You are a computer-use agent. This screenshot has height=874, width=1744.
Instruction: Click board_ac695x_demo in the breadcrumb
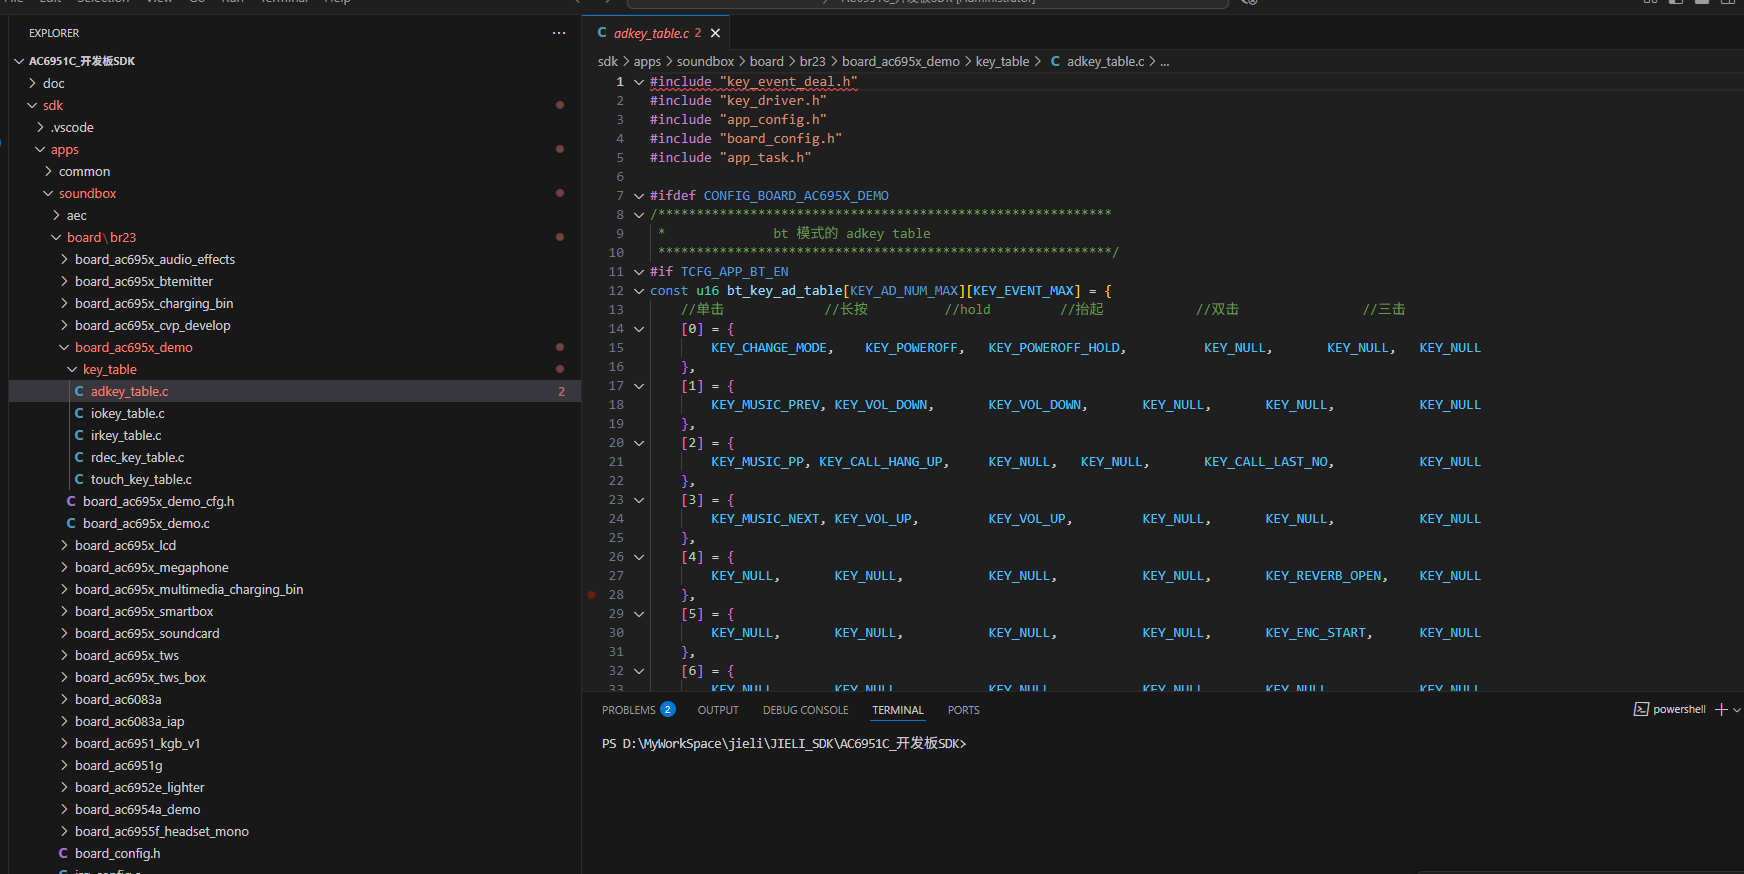900,61
